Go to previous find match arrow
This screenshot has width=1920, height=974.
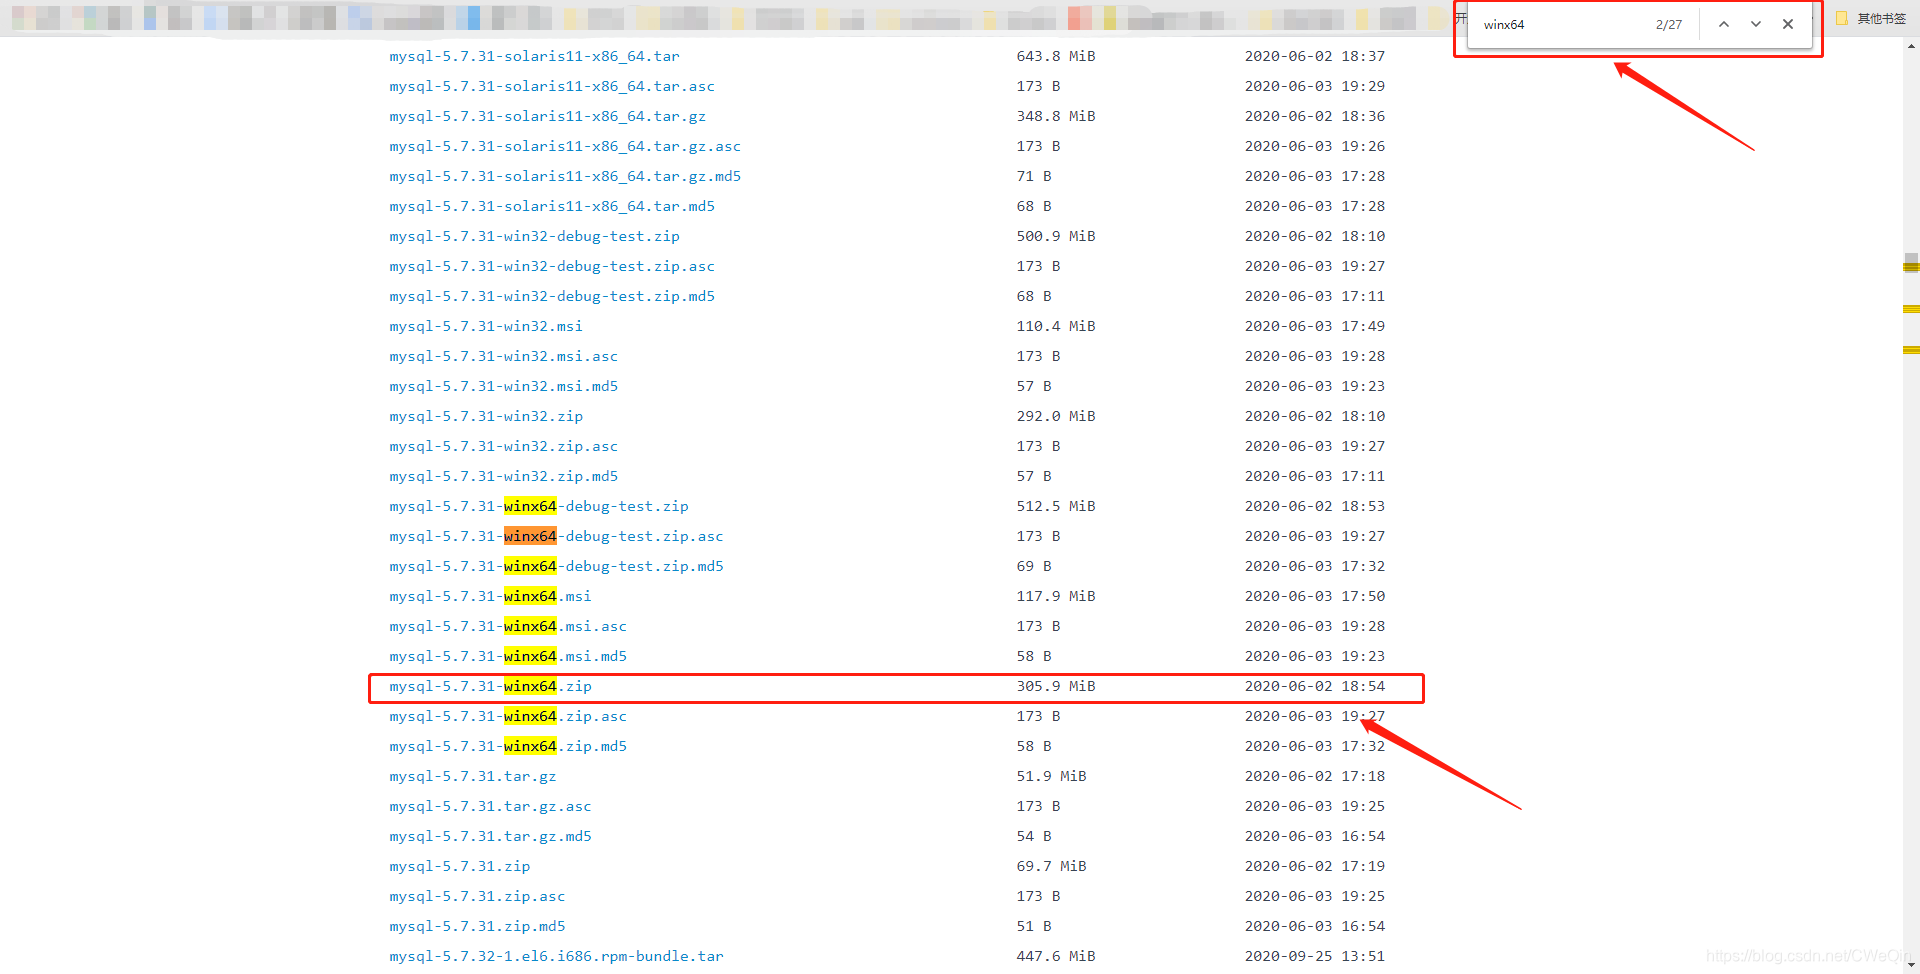click(1724, 24)
